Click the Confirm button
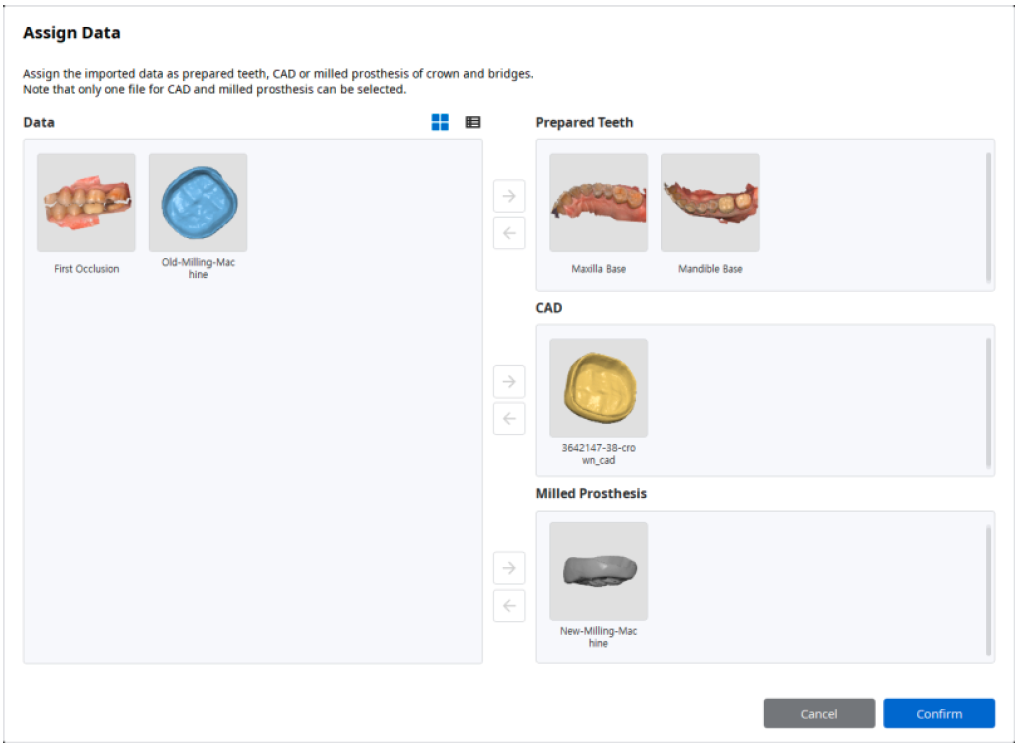Viewport: 1020px width, 748px height. (939, 714)
